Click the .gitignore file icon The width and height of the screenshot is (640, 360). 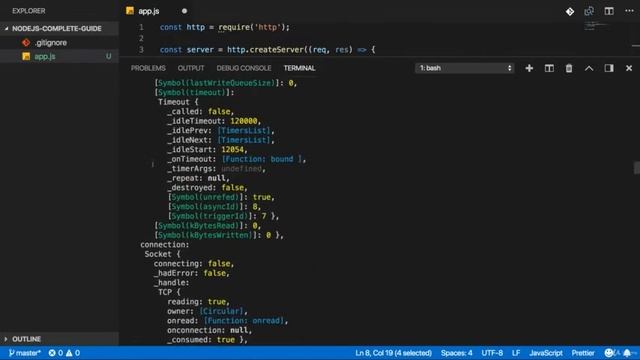(x=26, y=42)
